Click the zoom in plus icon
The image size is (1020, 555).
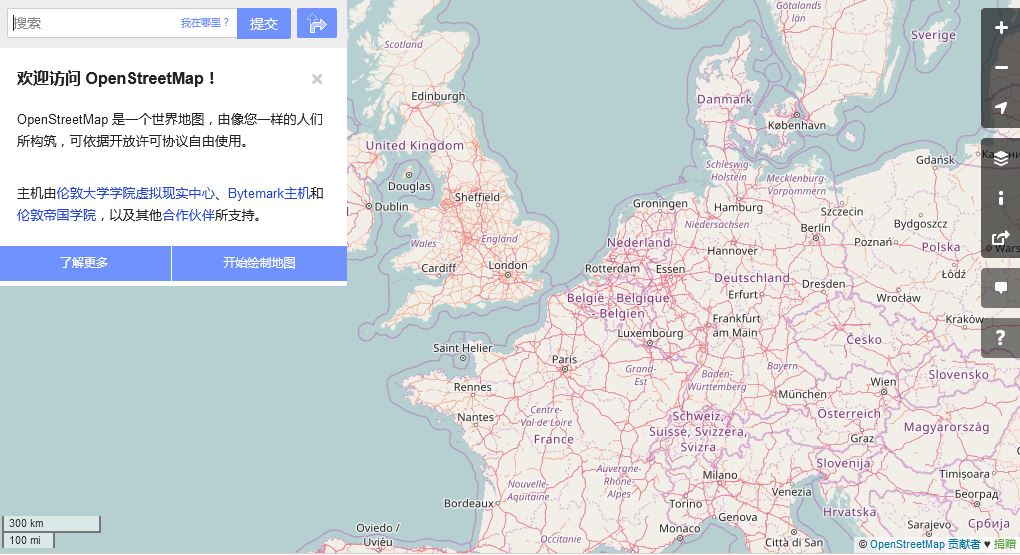coord(1000,28)
